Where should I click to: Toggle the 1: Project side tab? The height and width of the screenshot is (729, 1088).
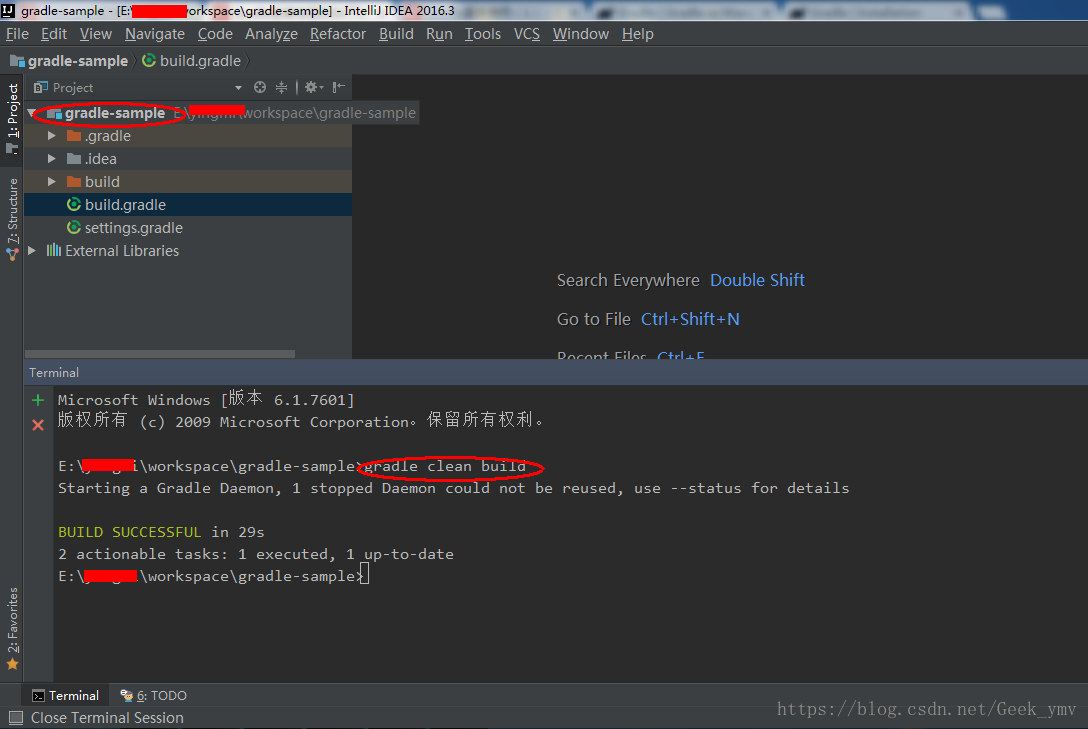click(x=12, y=119)
